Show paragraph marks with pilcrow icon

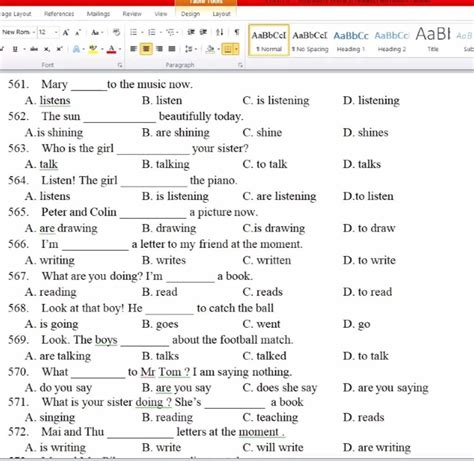pos(237,32)
